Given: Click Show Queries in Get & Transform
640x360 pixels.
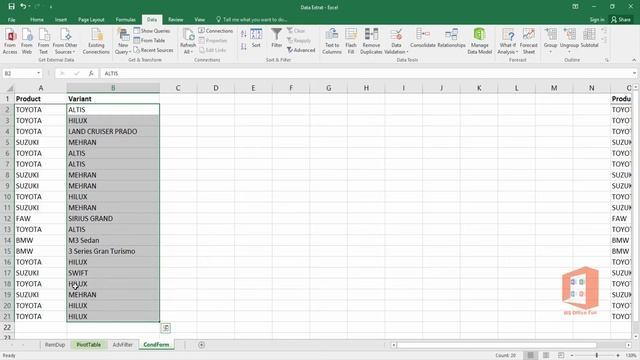Looking at the screenshot, I should (152, 31).
